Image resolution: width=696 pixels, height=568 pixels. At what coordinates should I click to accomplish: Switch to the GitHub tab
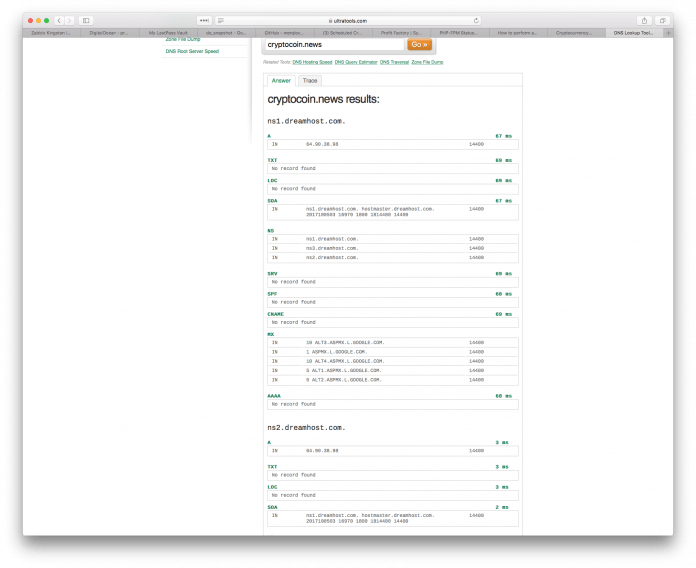(285, 33)
